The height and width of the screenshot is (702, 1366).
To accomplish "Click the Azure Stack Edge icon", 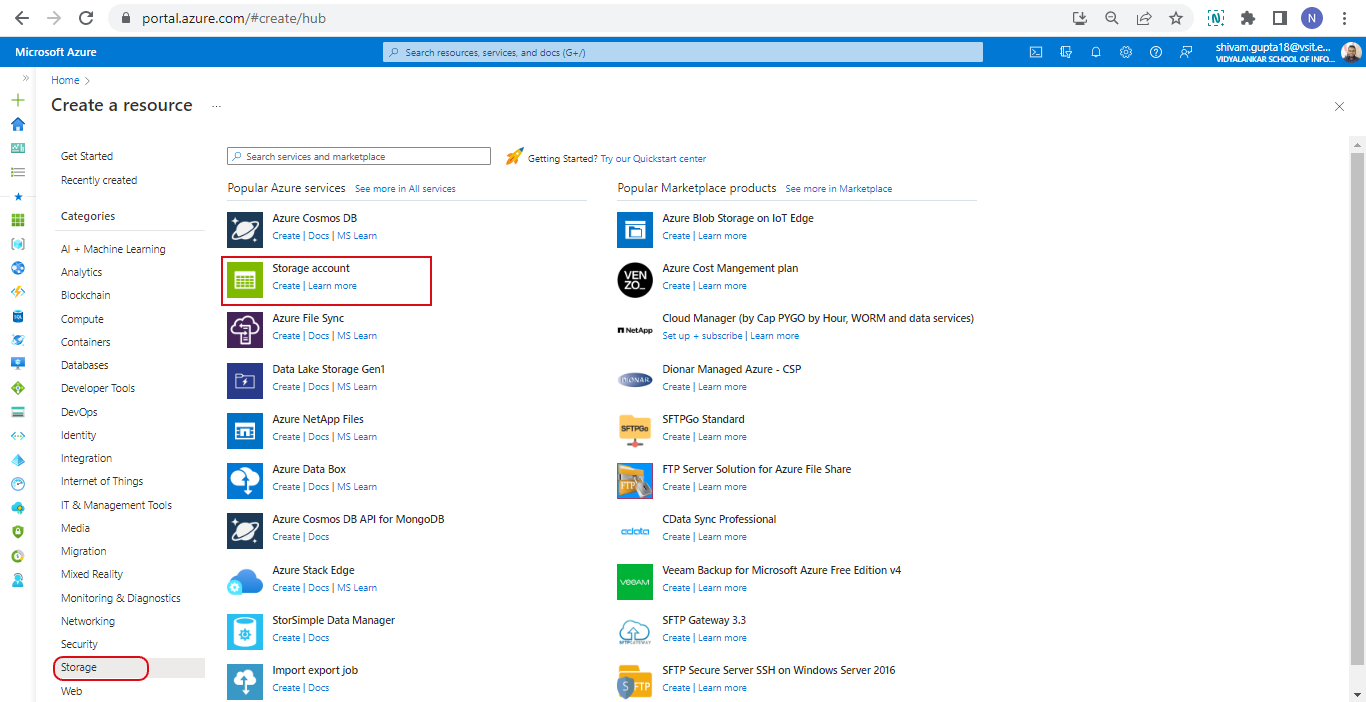I will pos(245,581).
